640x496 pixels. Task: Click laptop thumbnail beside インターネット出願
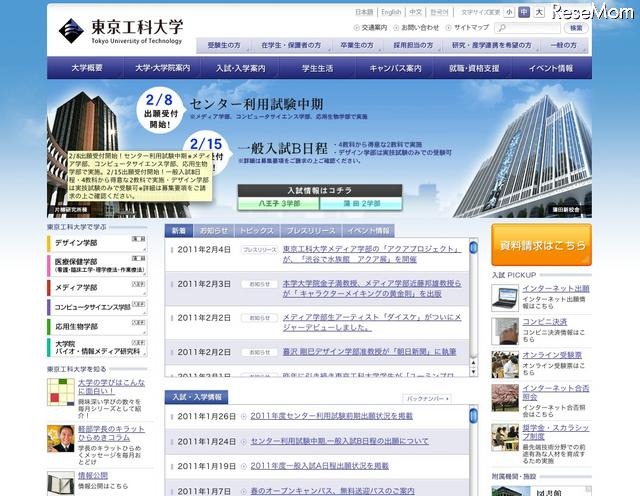click(504, 298)
